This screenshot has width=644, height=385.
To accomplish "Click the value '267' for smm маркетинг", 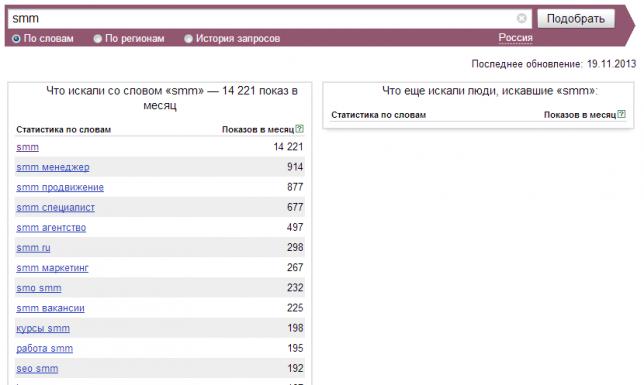I will (x=295, y=267).
